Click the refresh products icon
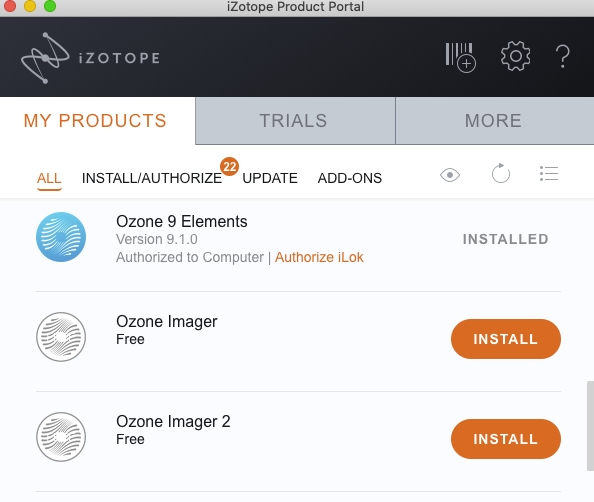 tap(500, 174)
